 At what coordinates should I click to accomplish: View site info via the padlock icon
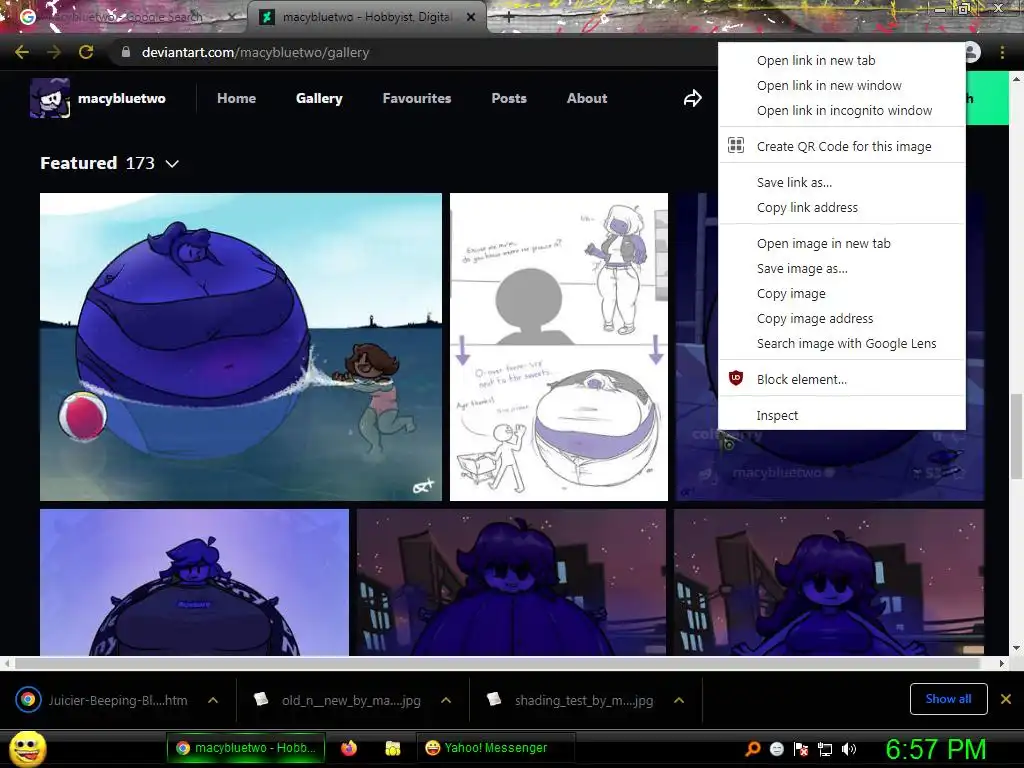coord(126,52)
